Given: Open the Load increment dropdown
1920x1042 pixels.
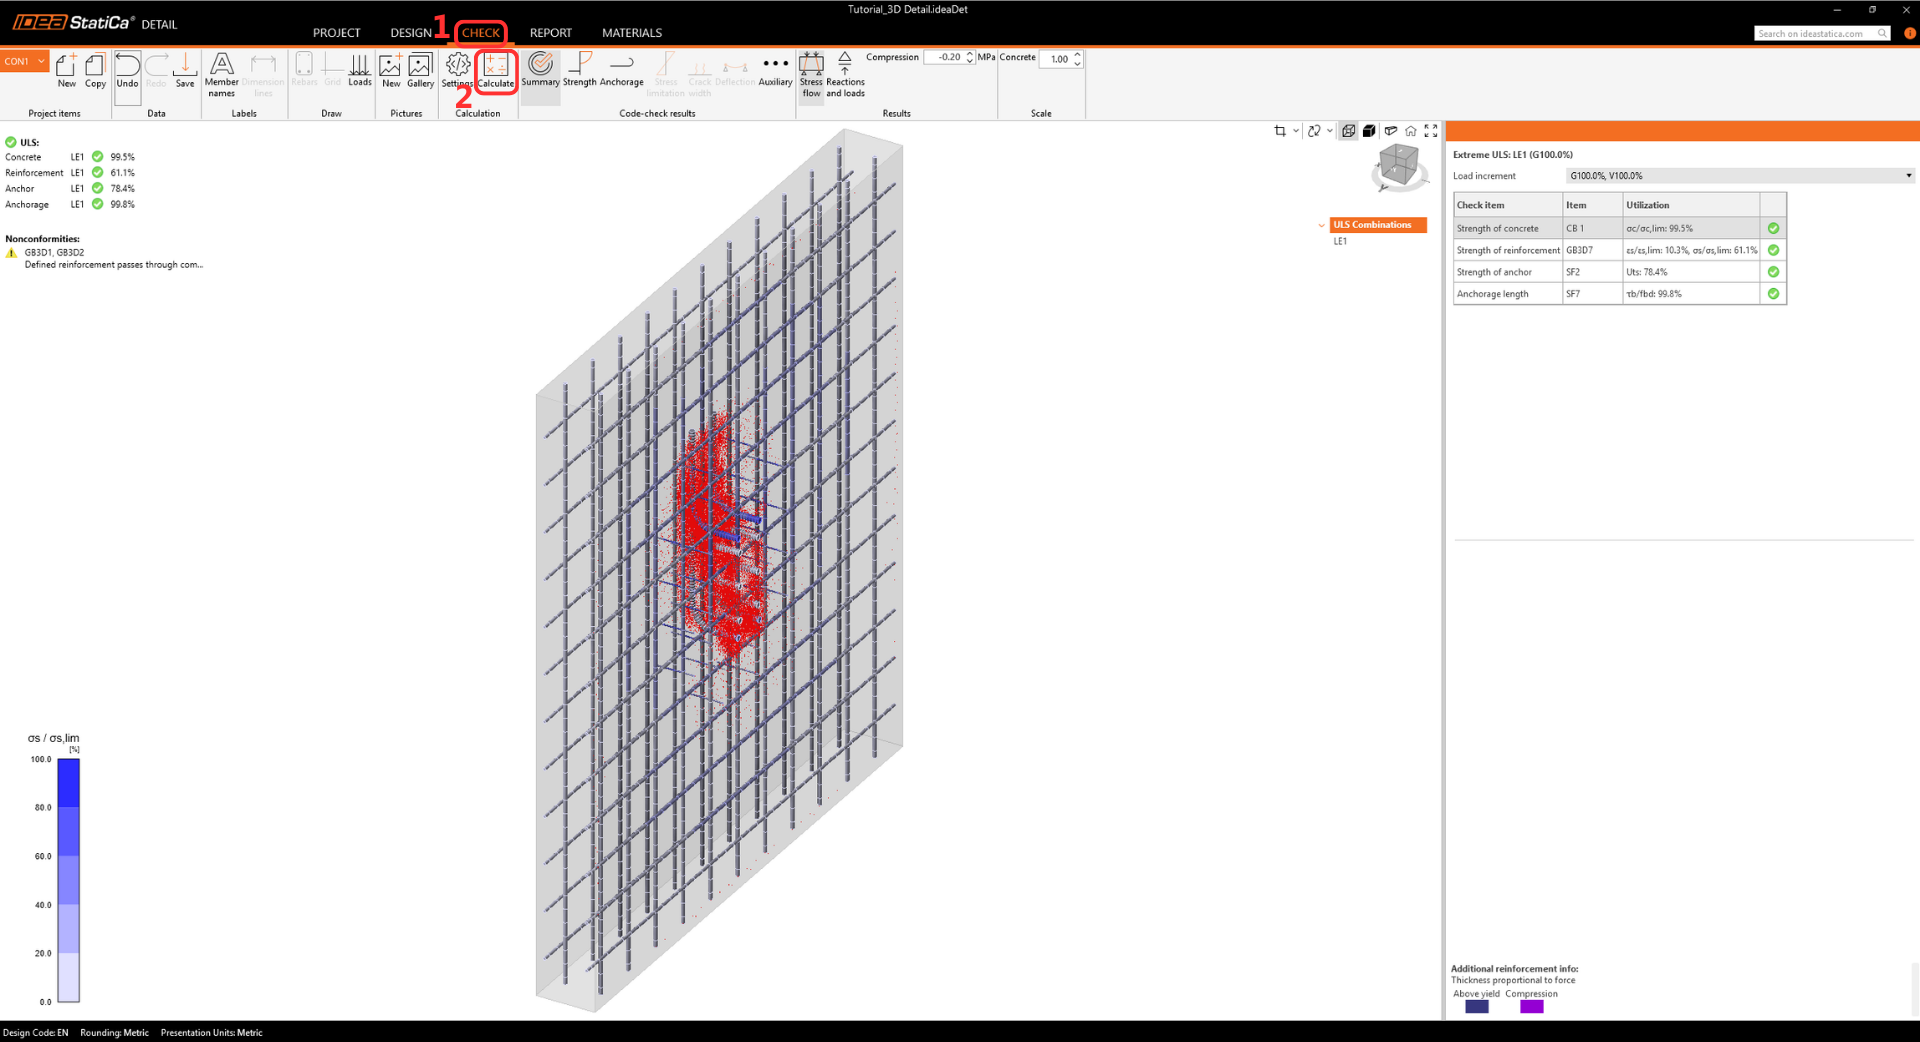Looking at the screenshot, I should pos(1738,176).
